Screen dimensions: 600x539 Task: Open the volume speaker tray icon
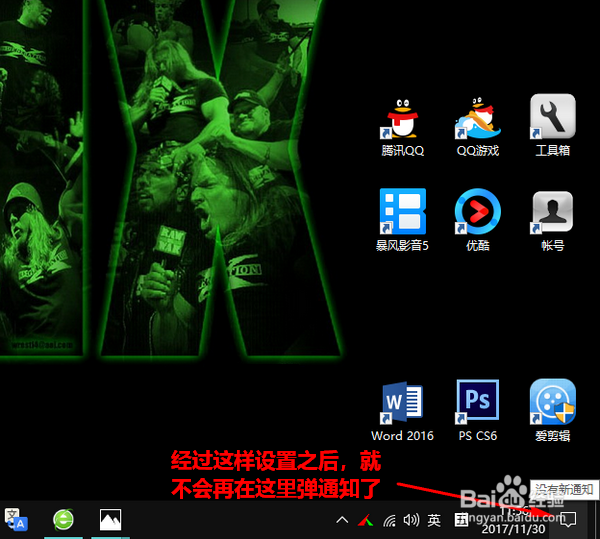[411, 520]
